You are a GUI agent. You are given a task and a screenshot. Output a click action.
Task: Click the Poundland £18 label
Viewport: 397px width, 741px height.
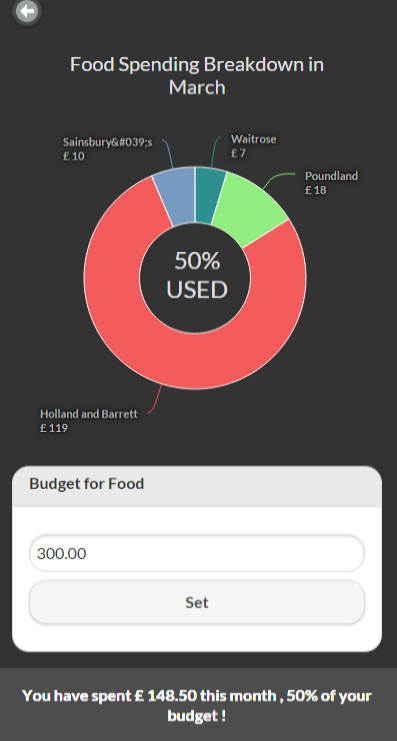click(331, 182)
